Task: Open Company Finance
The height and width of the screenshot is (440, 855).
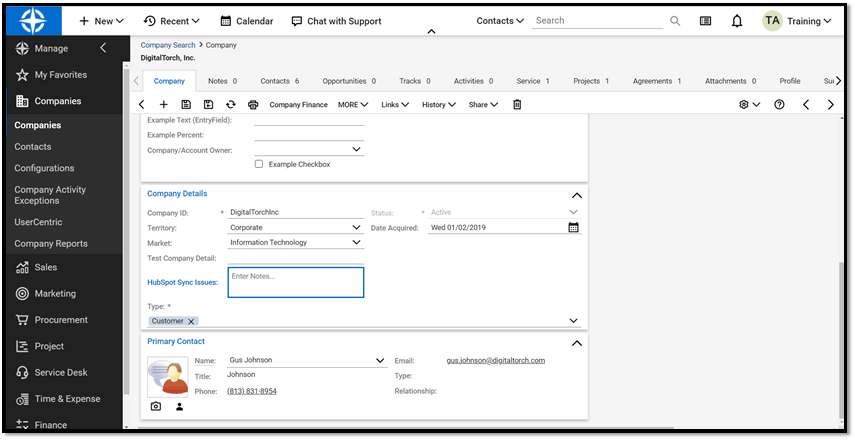Action: pyautogui.click(x=298, y=105)
